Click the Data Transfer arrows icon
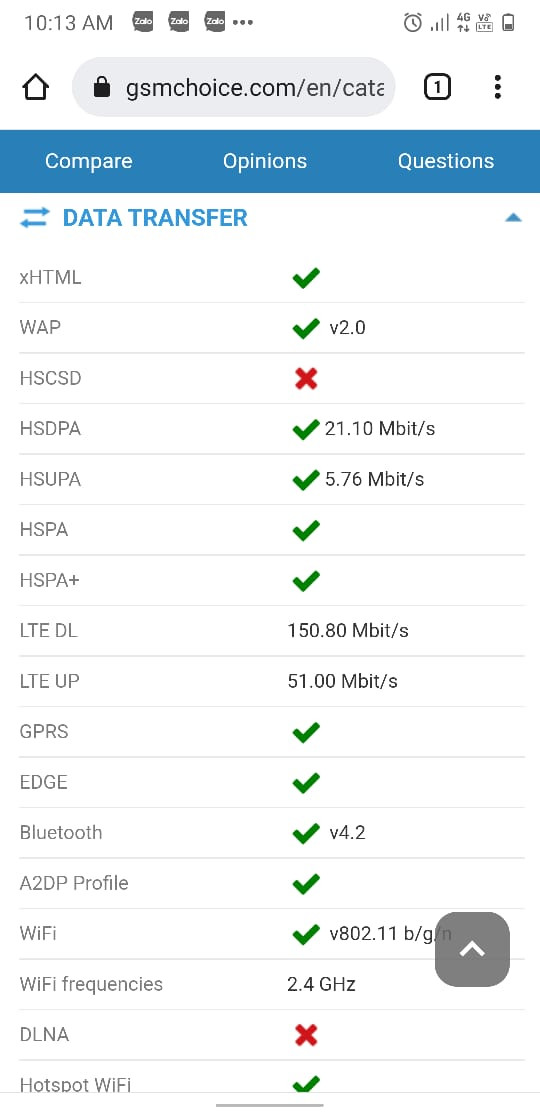540x1116 pixels. point(35,218)
